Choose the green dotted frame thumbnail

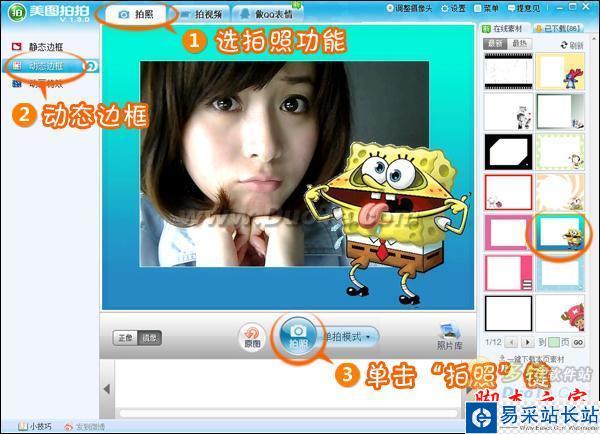point(560,152)
